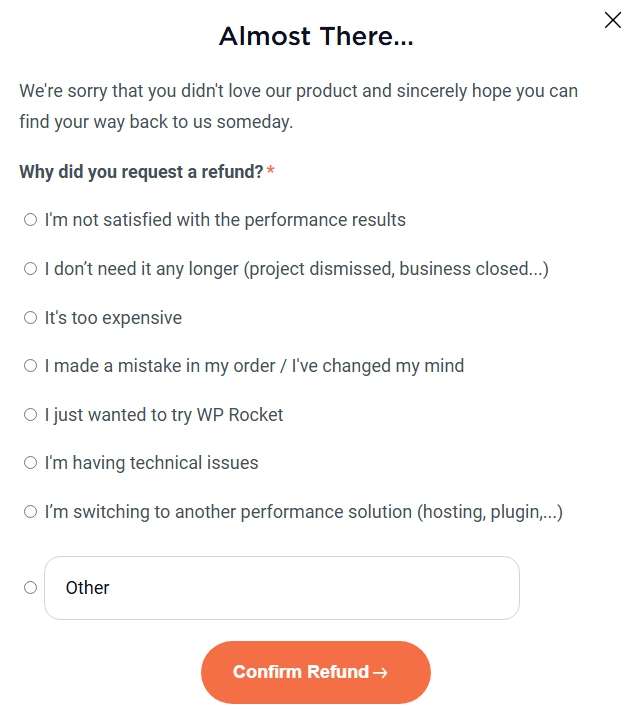Select the 'I just wanted to try WP Rocket' radio button

click(31, 415)
